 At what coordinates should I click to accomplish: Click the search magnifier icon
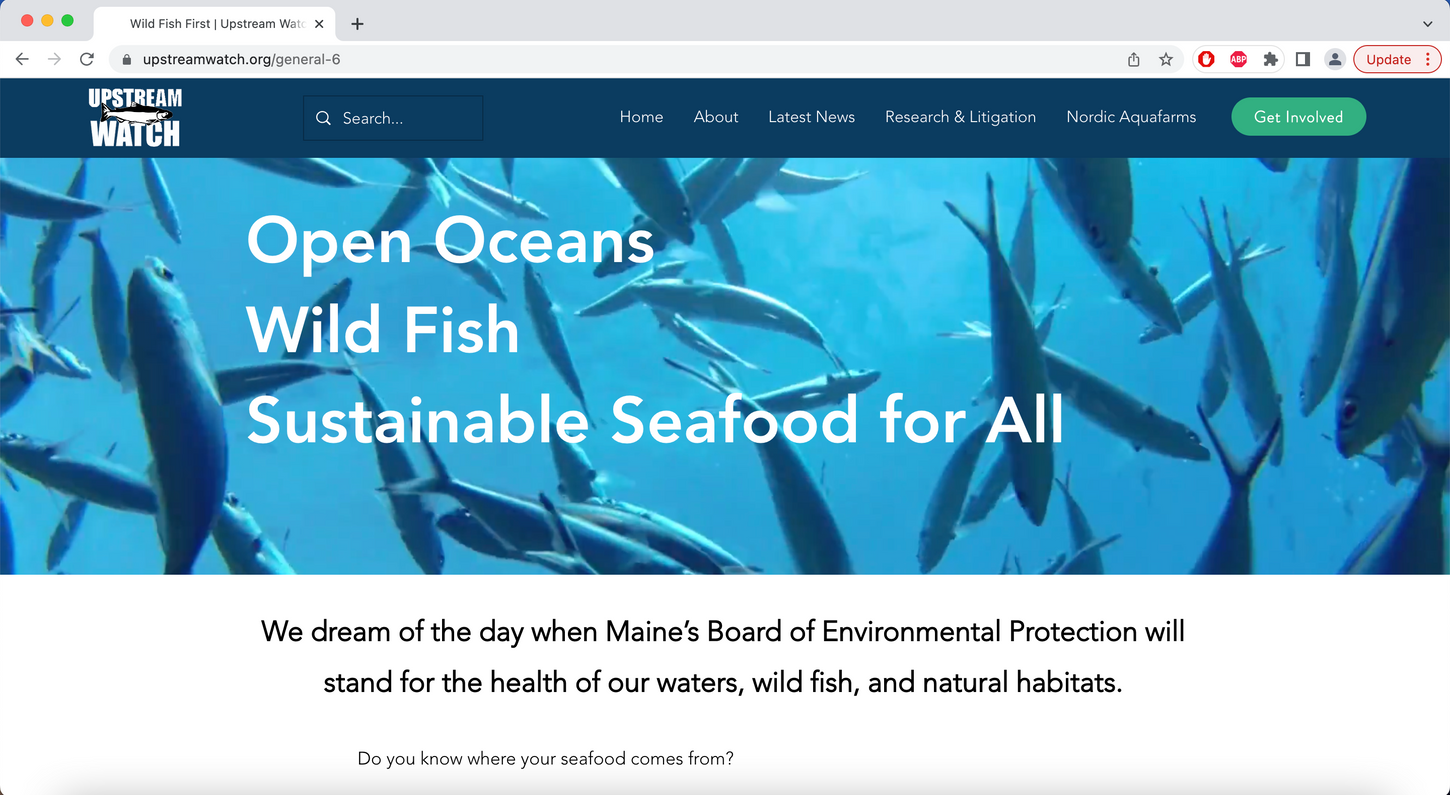323,118
